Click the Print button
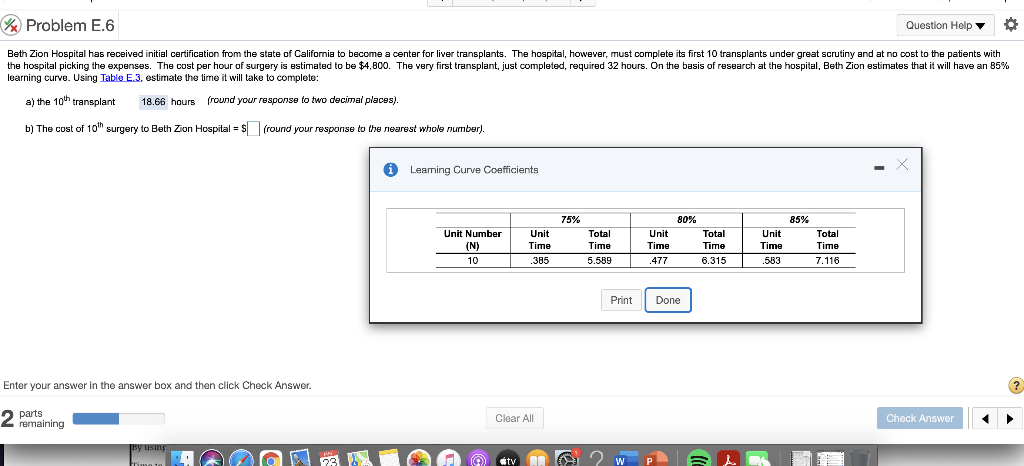1024x466 pixels. point(621,300)
